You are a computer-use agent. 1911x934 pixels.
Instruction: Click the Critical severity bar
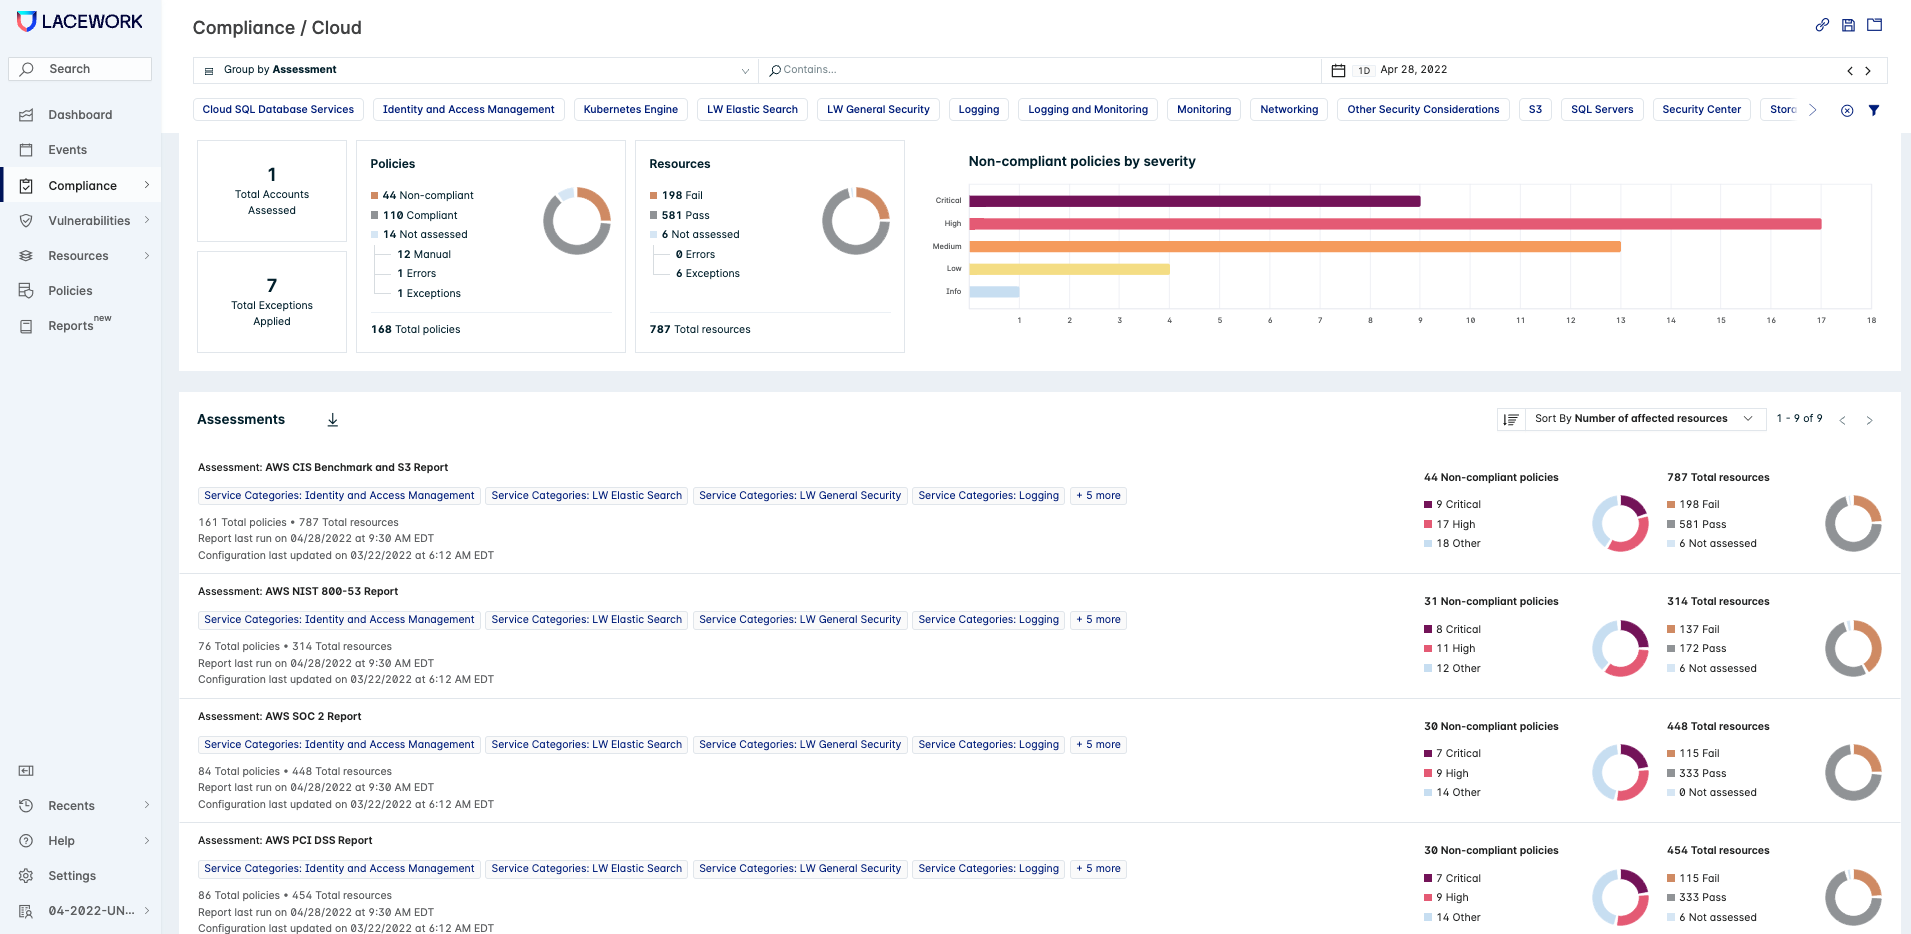click(x=1195, y=201)
